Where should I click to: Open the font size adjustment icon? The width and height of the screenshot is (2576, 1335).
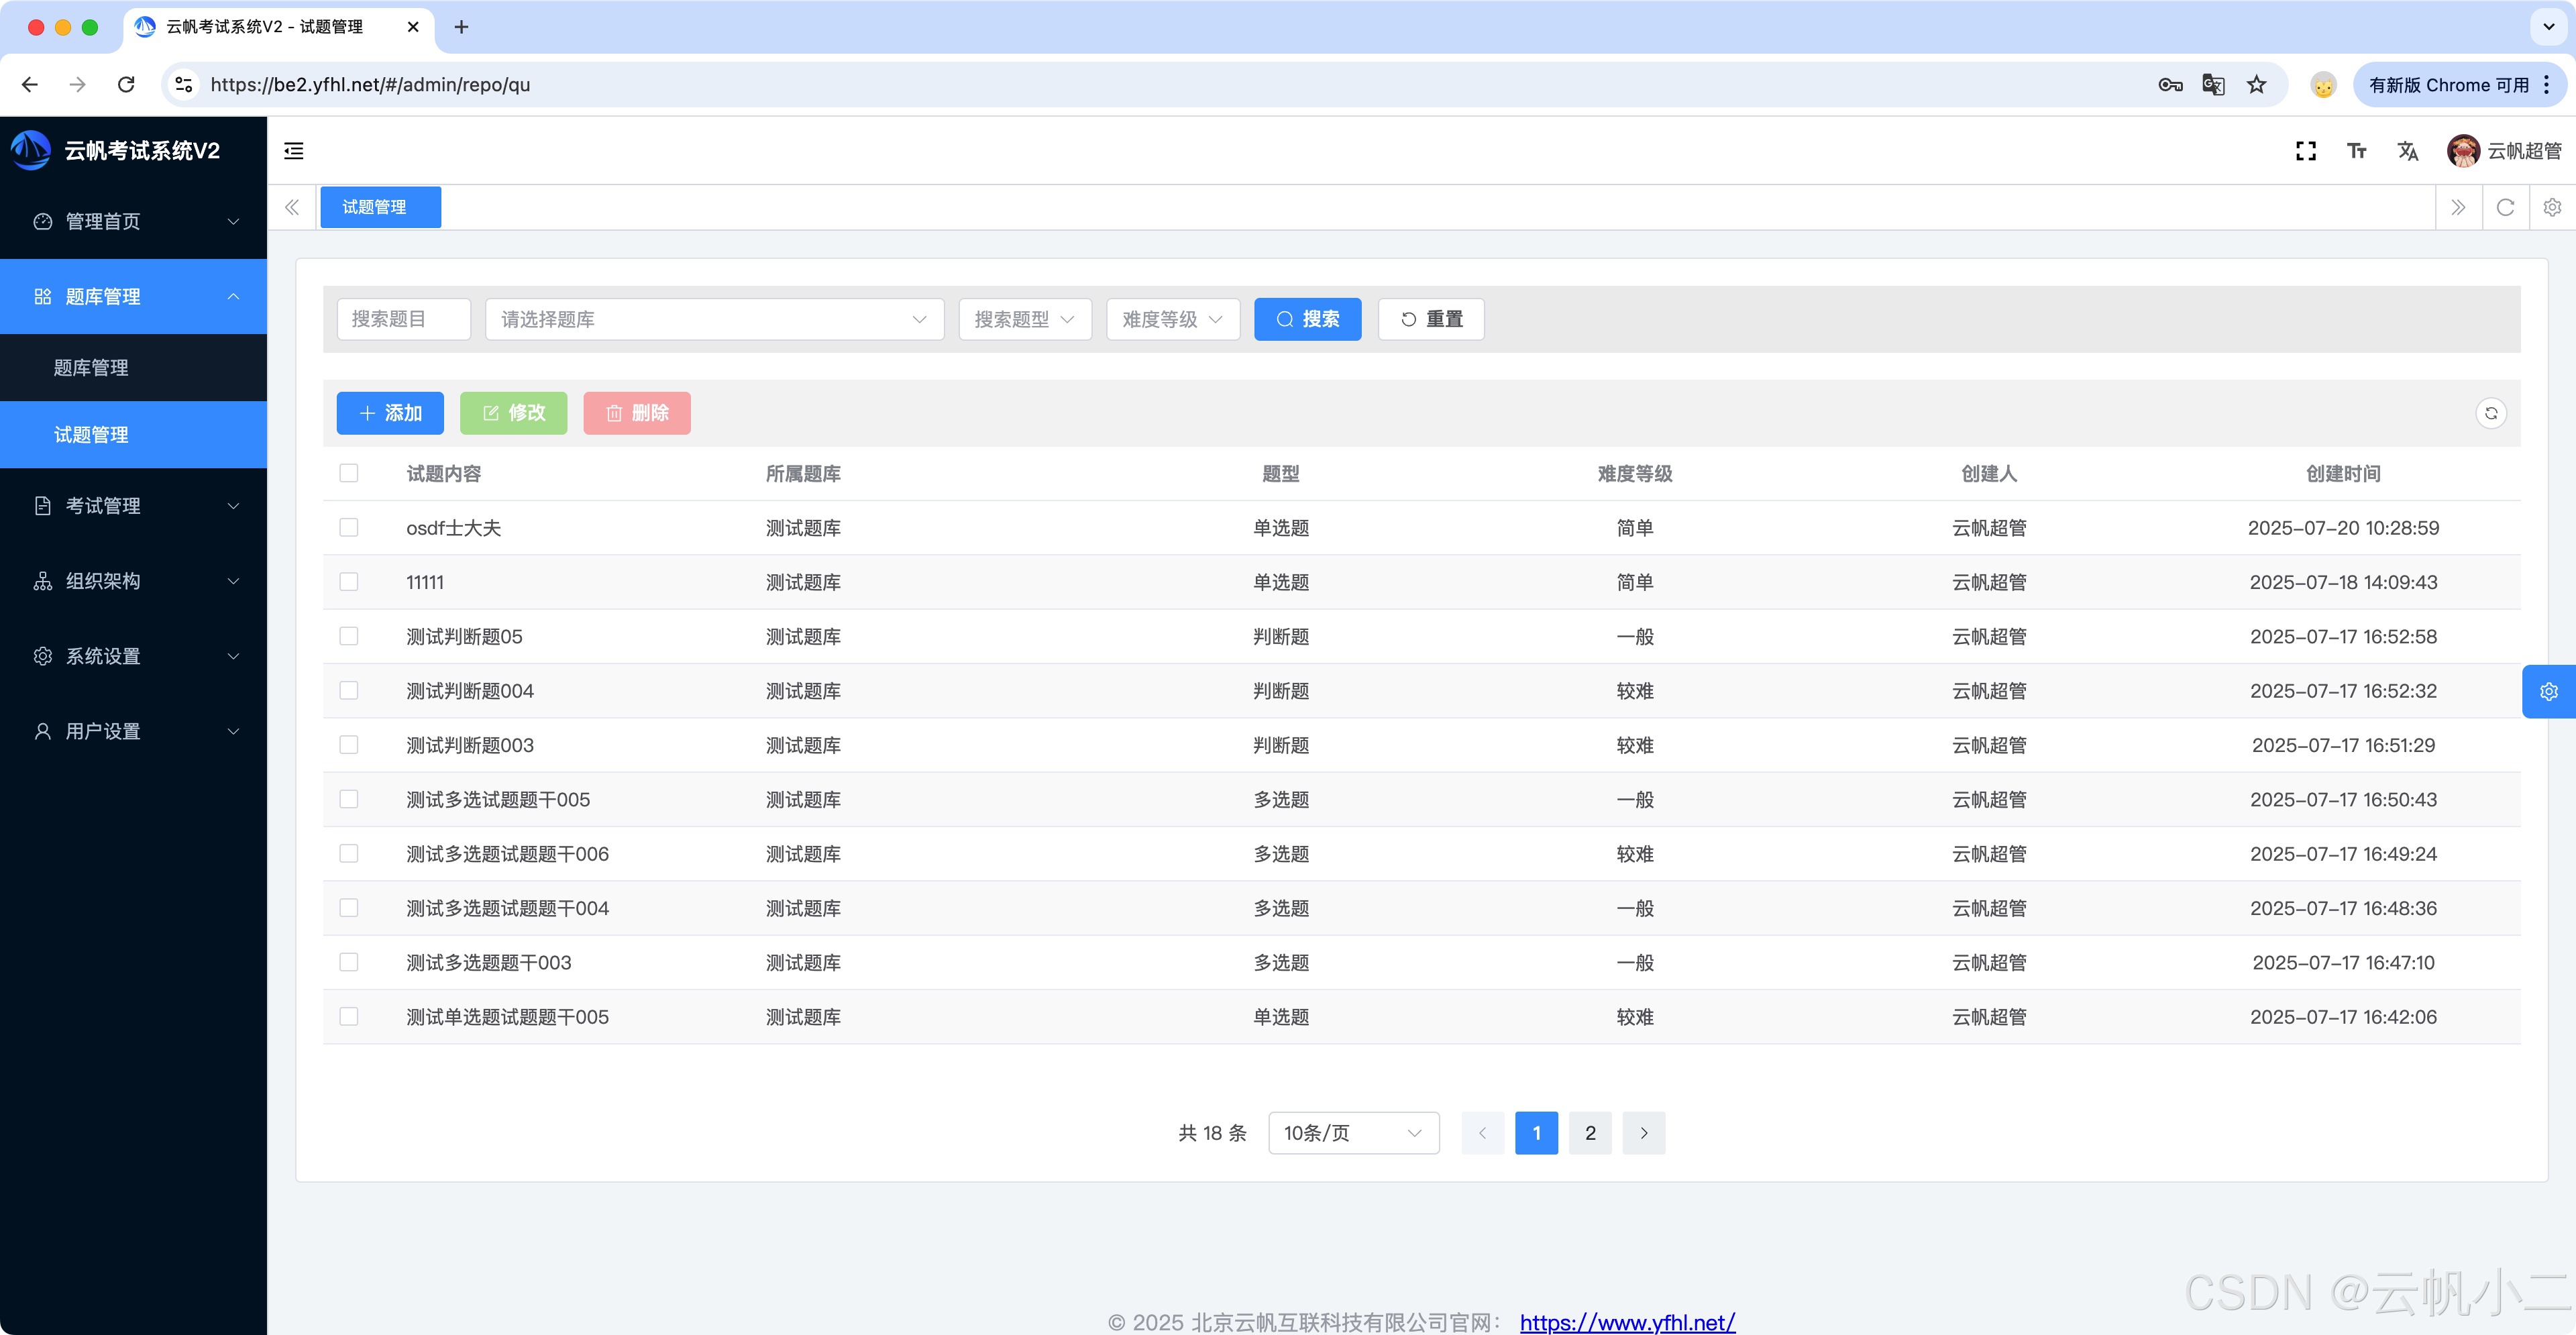2357,151
